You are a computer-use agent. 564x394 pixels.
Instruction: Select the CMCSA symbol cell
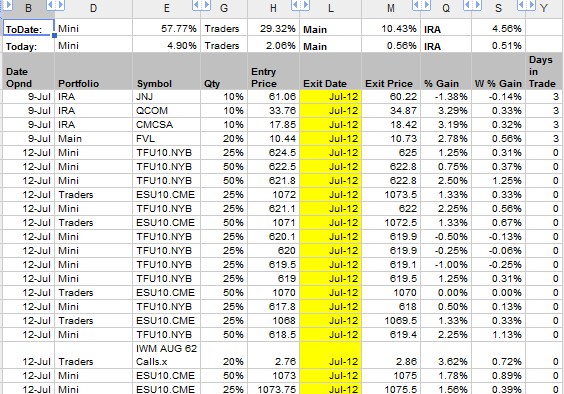[167, 125]
